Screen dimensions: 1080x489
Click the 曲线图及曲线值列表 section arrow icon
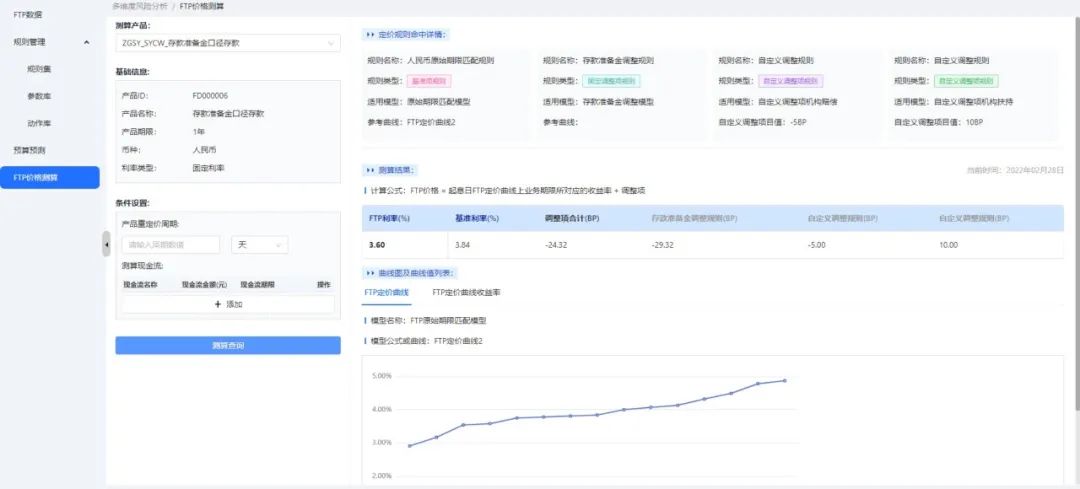click(x=371, y=273)
